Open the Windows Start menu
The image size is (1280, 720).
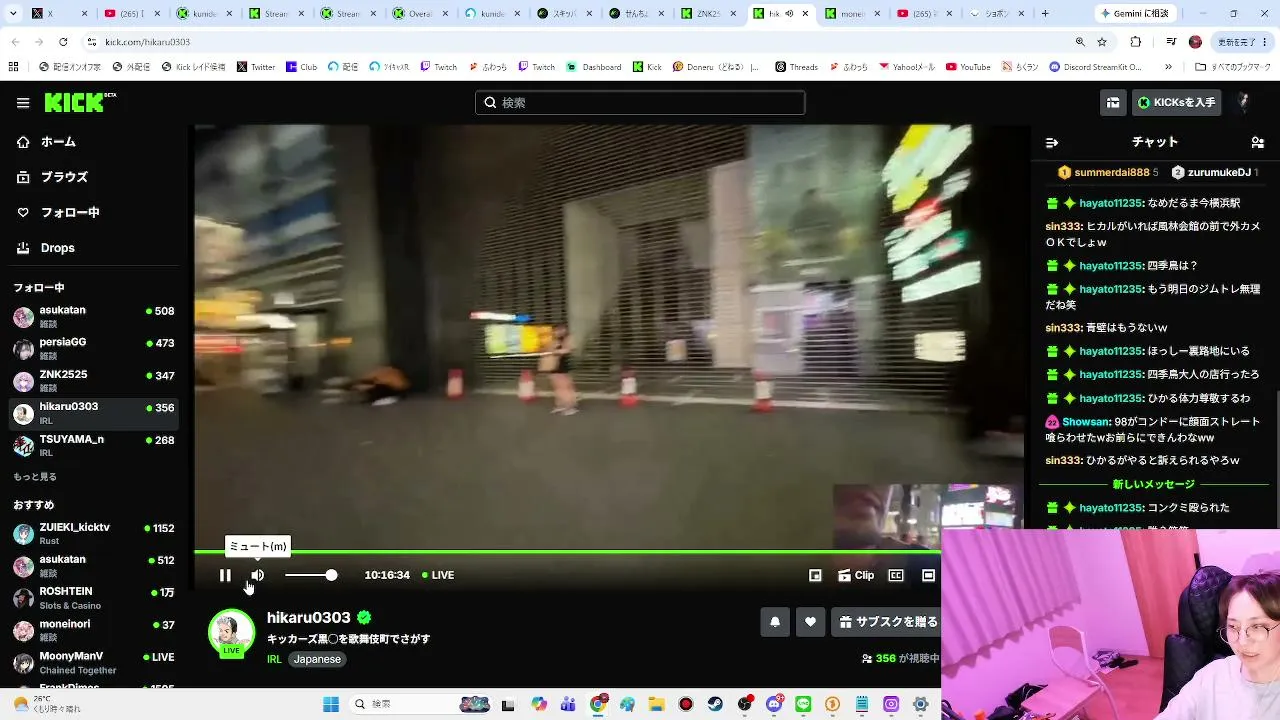[x=331, y=704]
